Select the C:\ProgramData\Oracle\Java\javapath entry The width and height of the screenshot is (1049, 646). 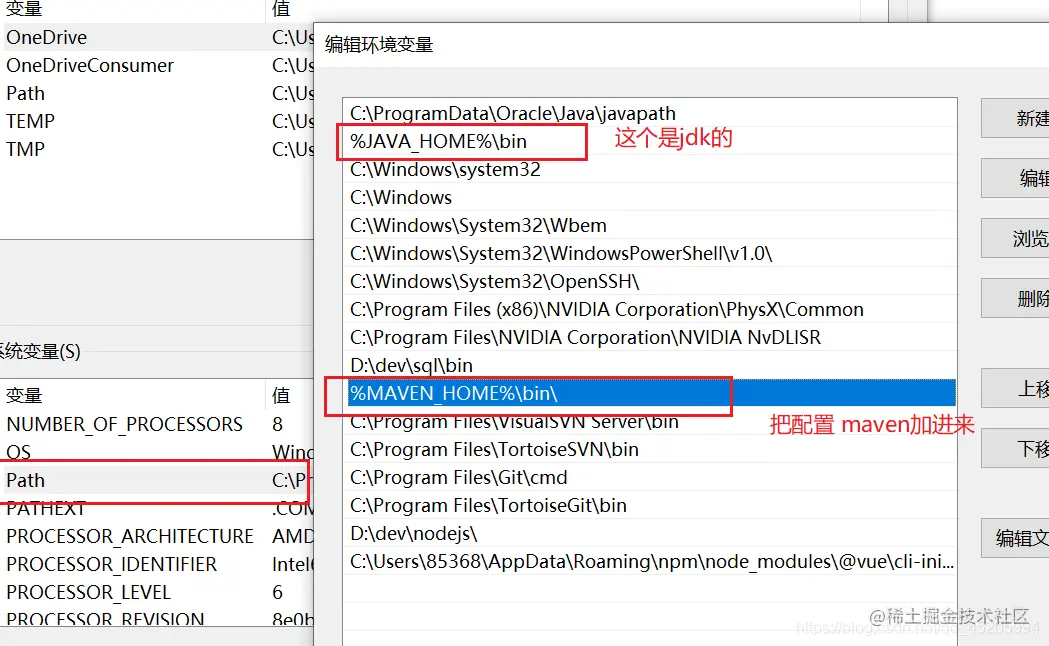click(x=650, y=113)
